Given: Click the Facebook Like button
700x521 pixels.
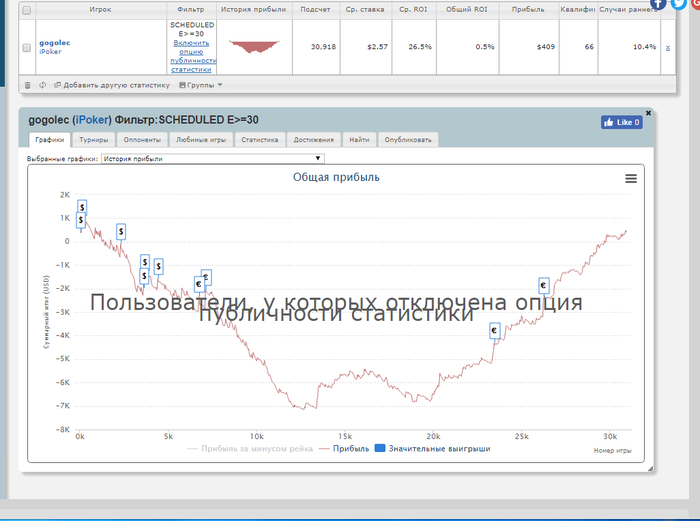Looking at the screenshot, I should [621, 122].
